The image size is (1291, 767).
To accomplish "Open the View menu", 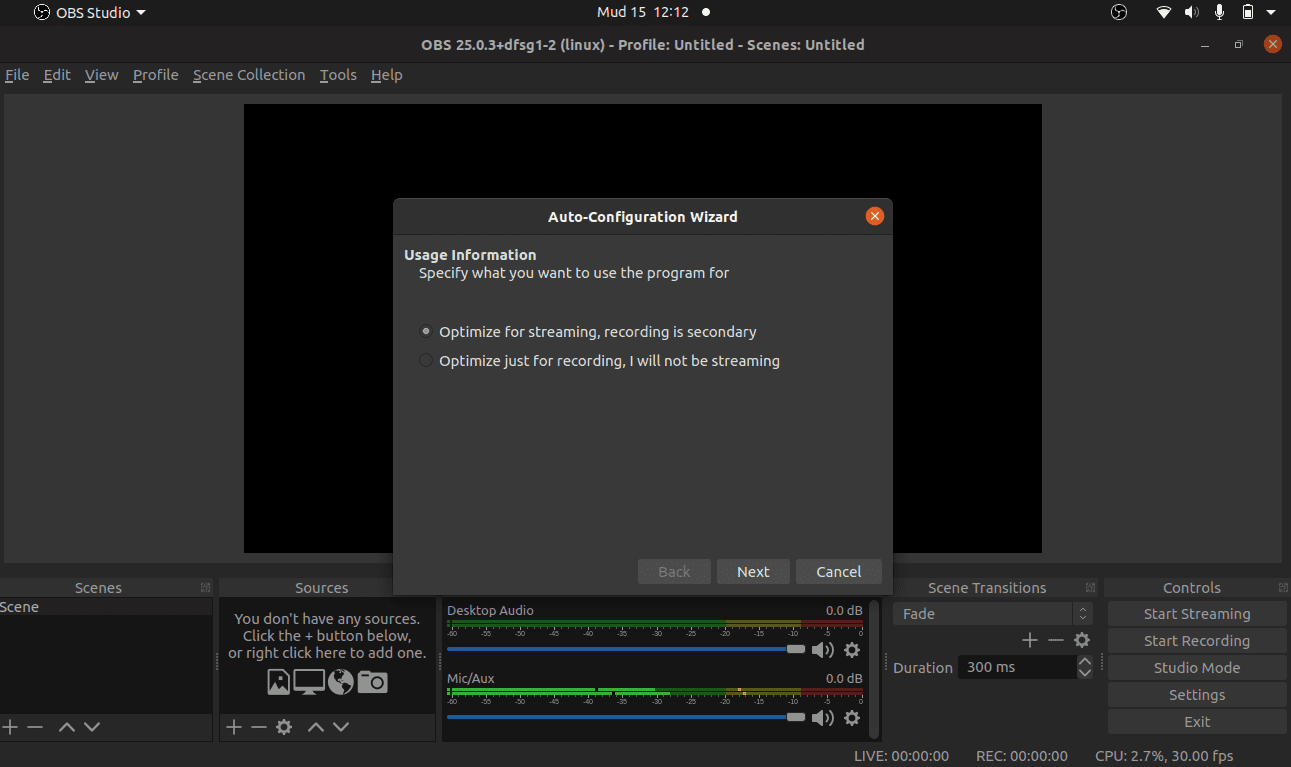I will tap(101, 75).
